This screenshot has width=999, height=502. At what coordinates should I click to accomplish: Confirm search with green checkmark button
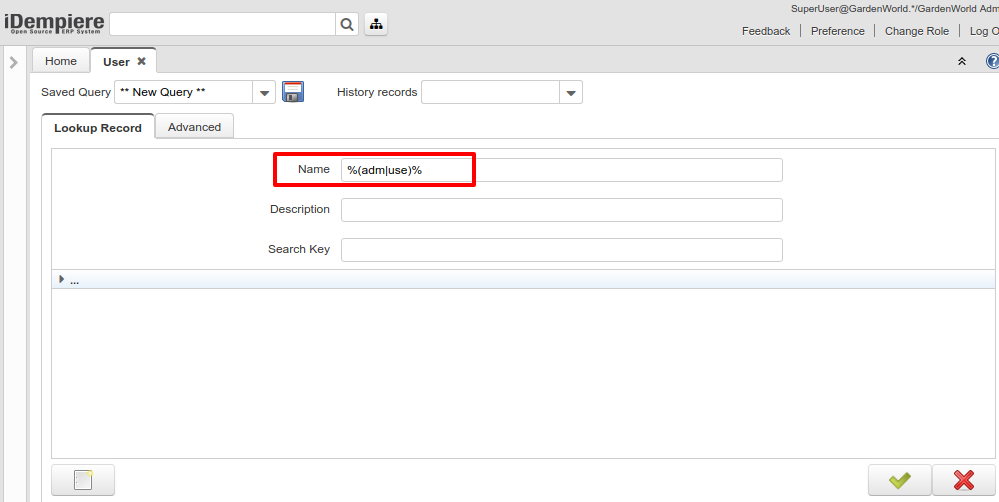click(x=899, y=480)
